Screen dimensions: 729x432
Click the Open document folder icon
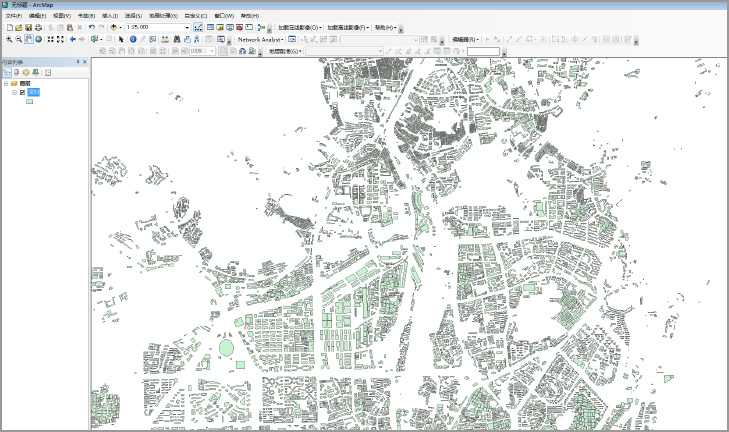(19, 28)
